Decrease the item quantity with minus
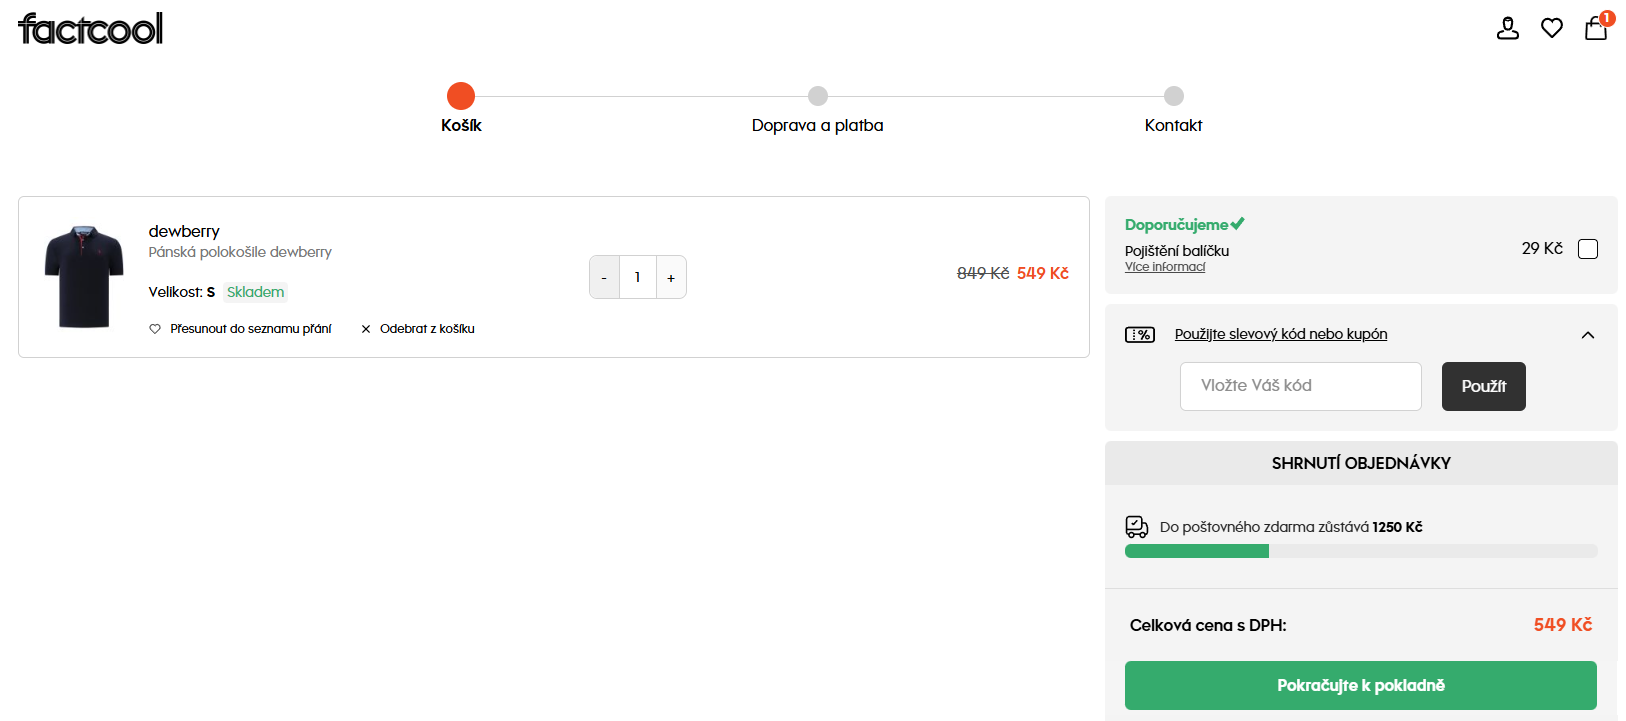Image resolution: width=1626 pixels, height=721 pixels. [604, 278]
